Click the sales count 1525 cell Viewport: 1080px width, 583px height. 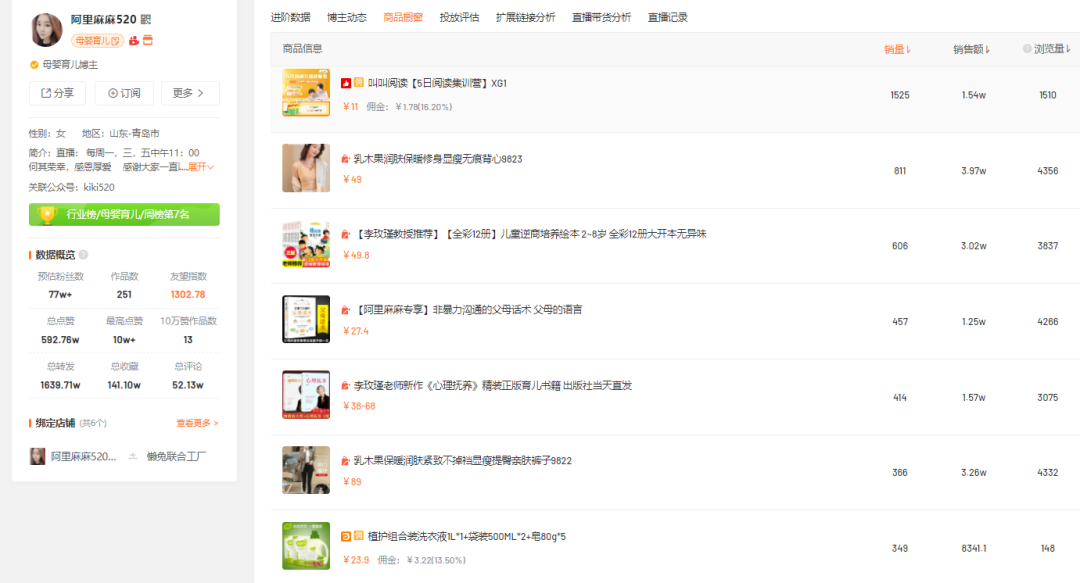pyautogui.click(x=900, y=95)
